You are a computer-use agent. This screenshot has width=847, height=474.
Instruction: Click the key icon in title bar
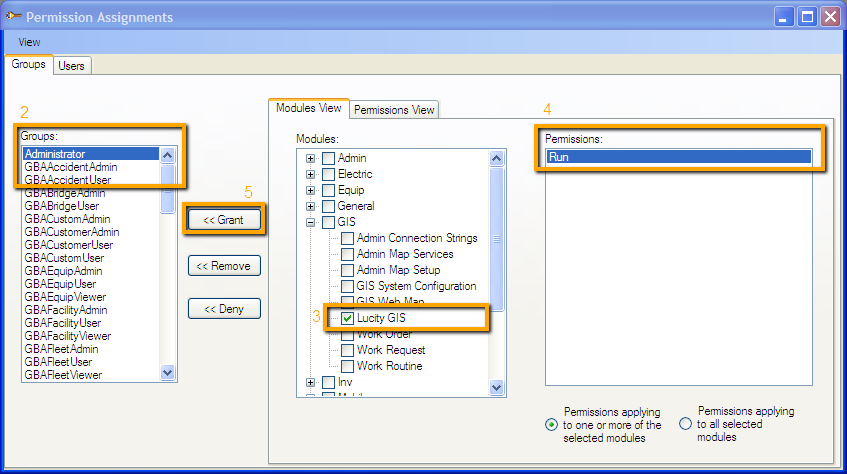click(14, 16)
